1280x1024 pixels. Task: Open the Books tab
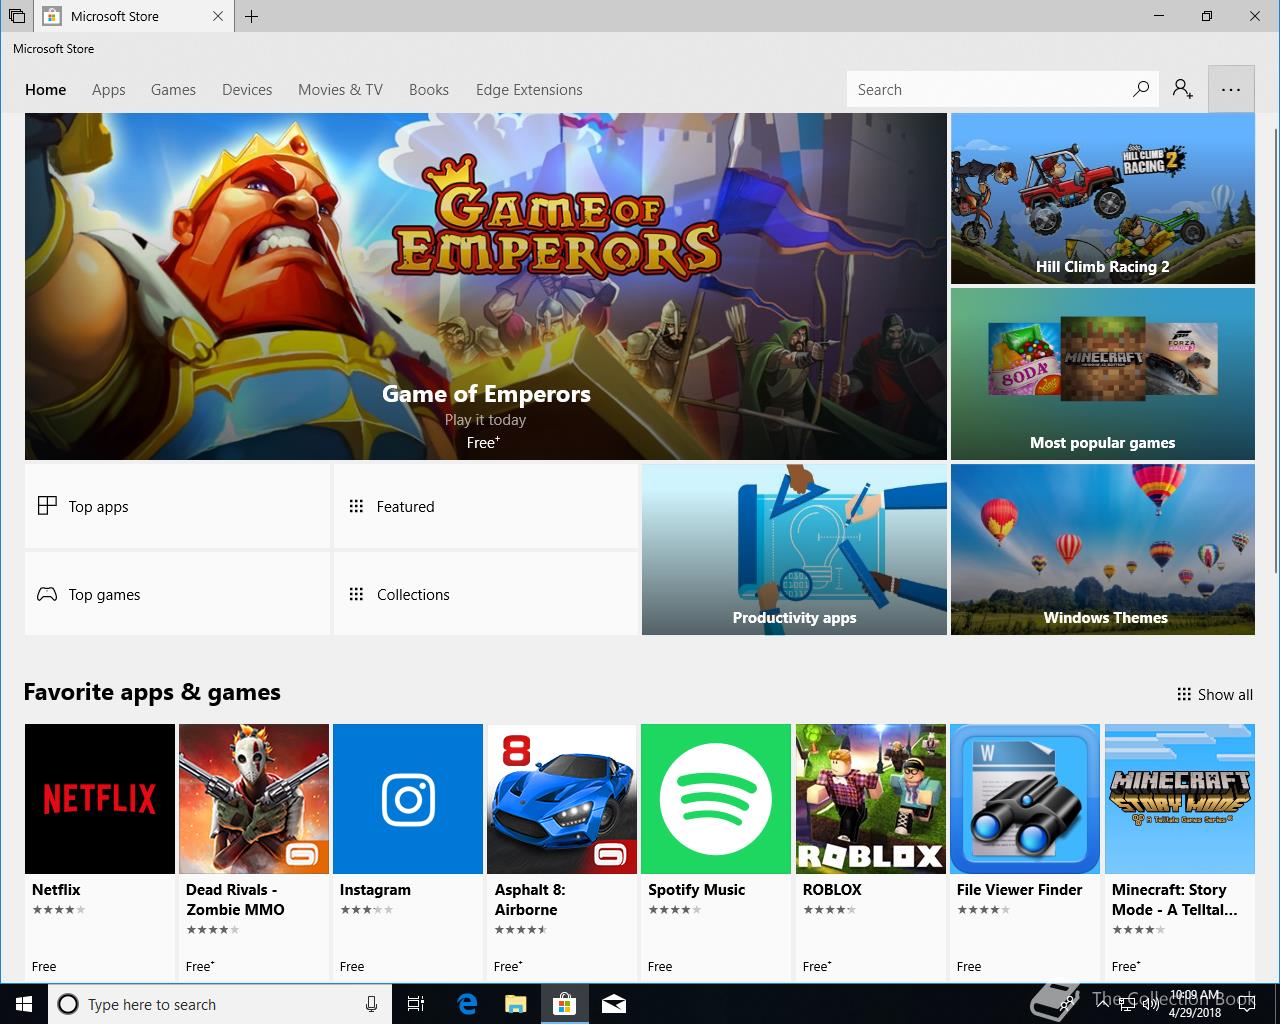(429, 89)
